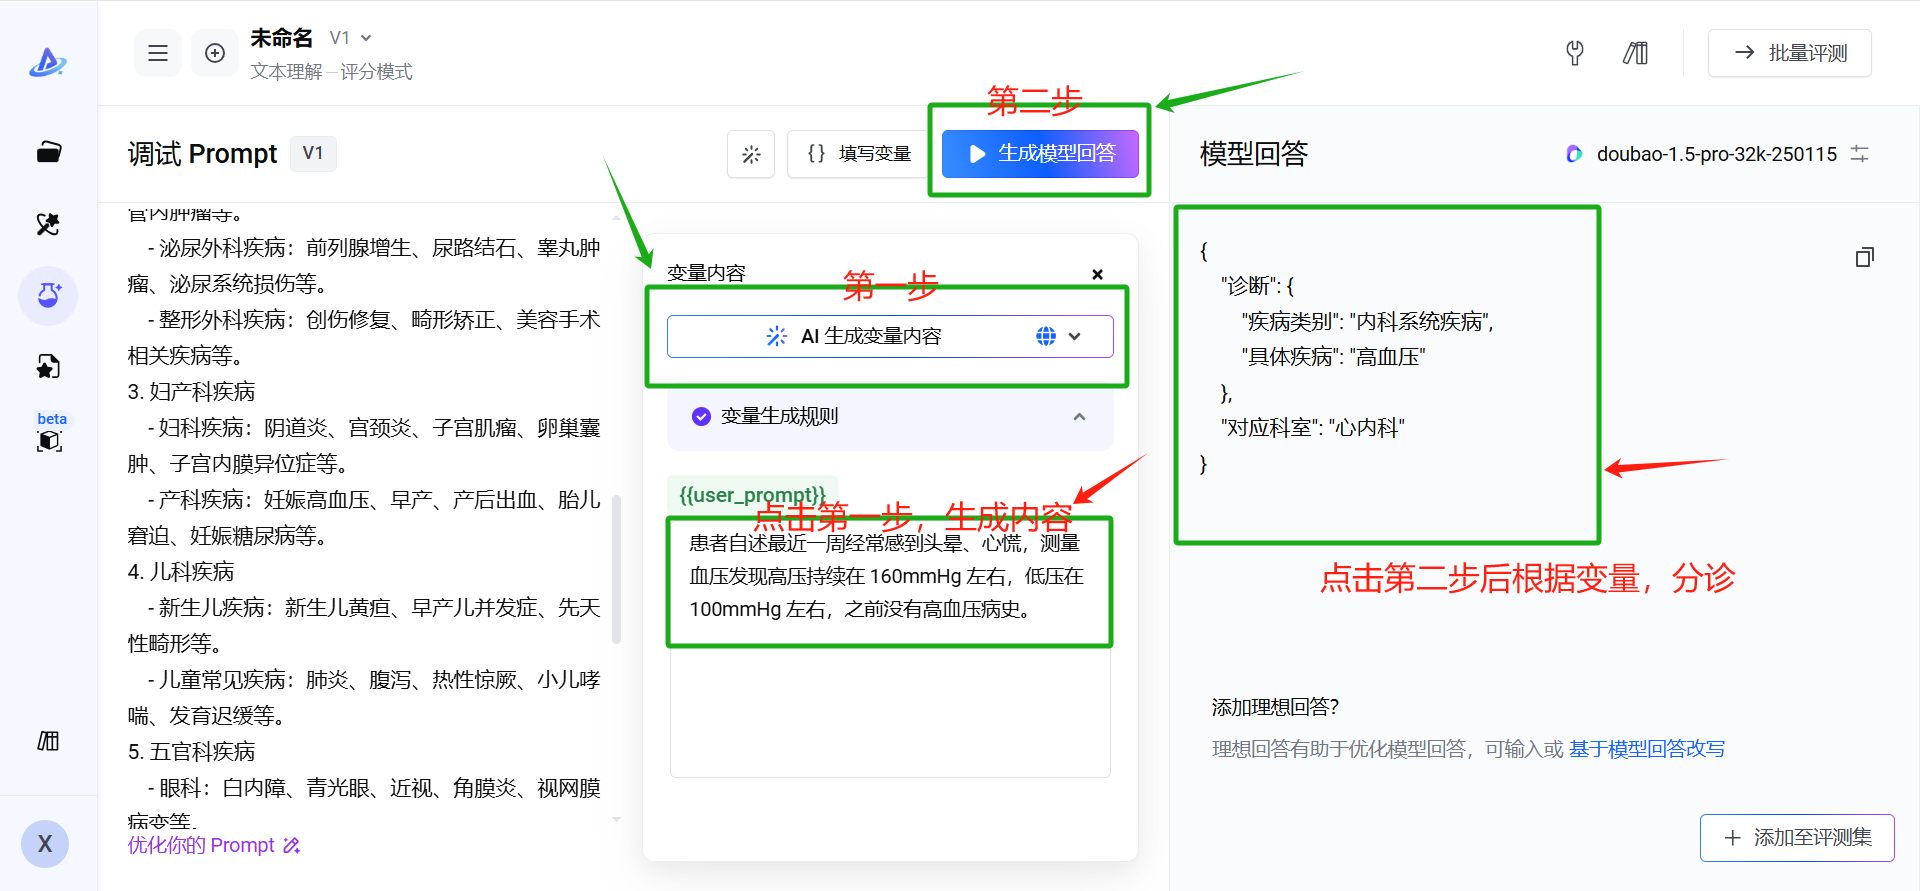Click the 变量生成规则 label
Image resolution: width=1920 pixels, height=891 pixels.
point(779,416)
